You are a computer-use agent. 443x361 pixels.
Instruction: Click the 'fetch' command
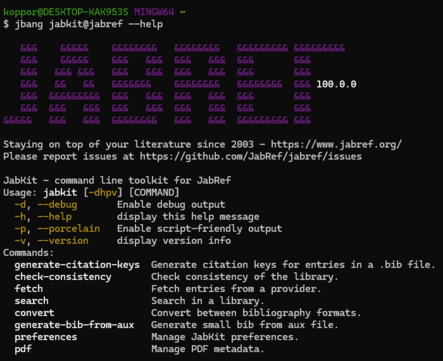[29, 289]
